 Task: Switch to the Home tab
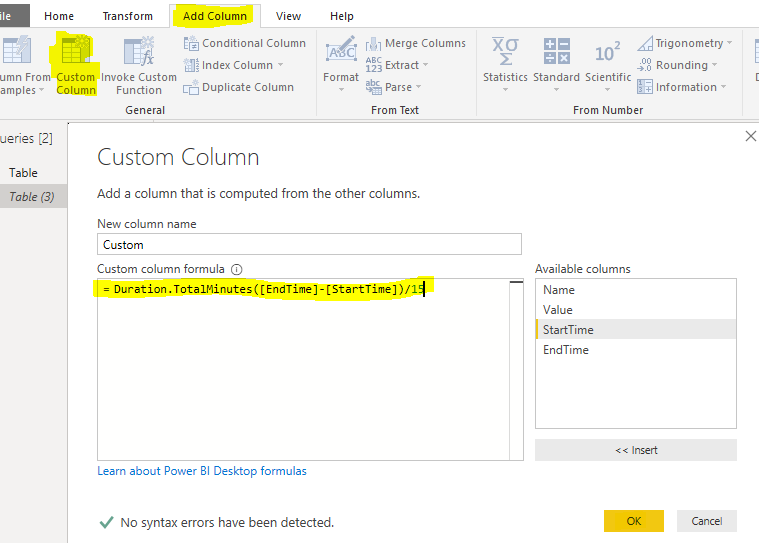pos(59,16)
